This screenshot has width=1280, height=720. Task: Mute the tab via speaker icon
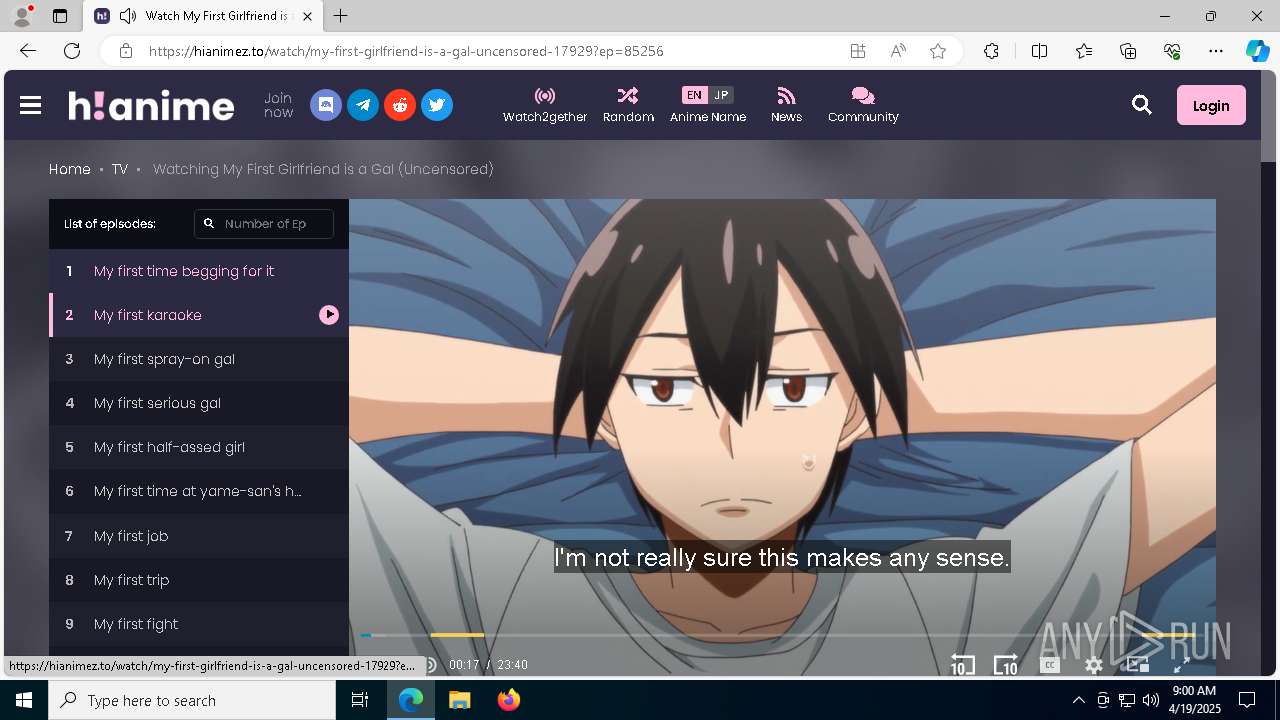pos(127,16)
